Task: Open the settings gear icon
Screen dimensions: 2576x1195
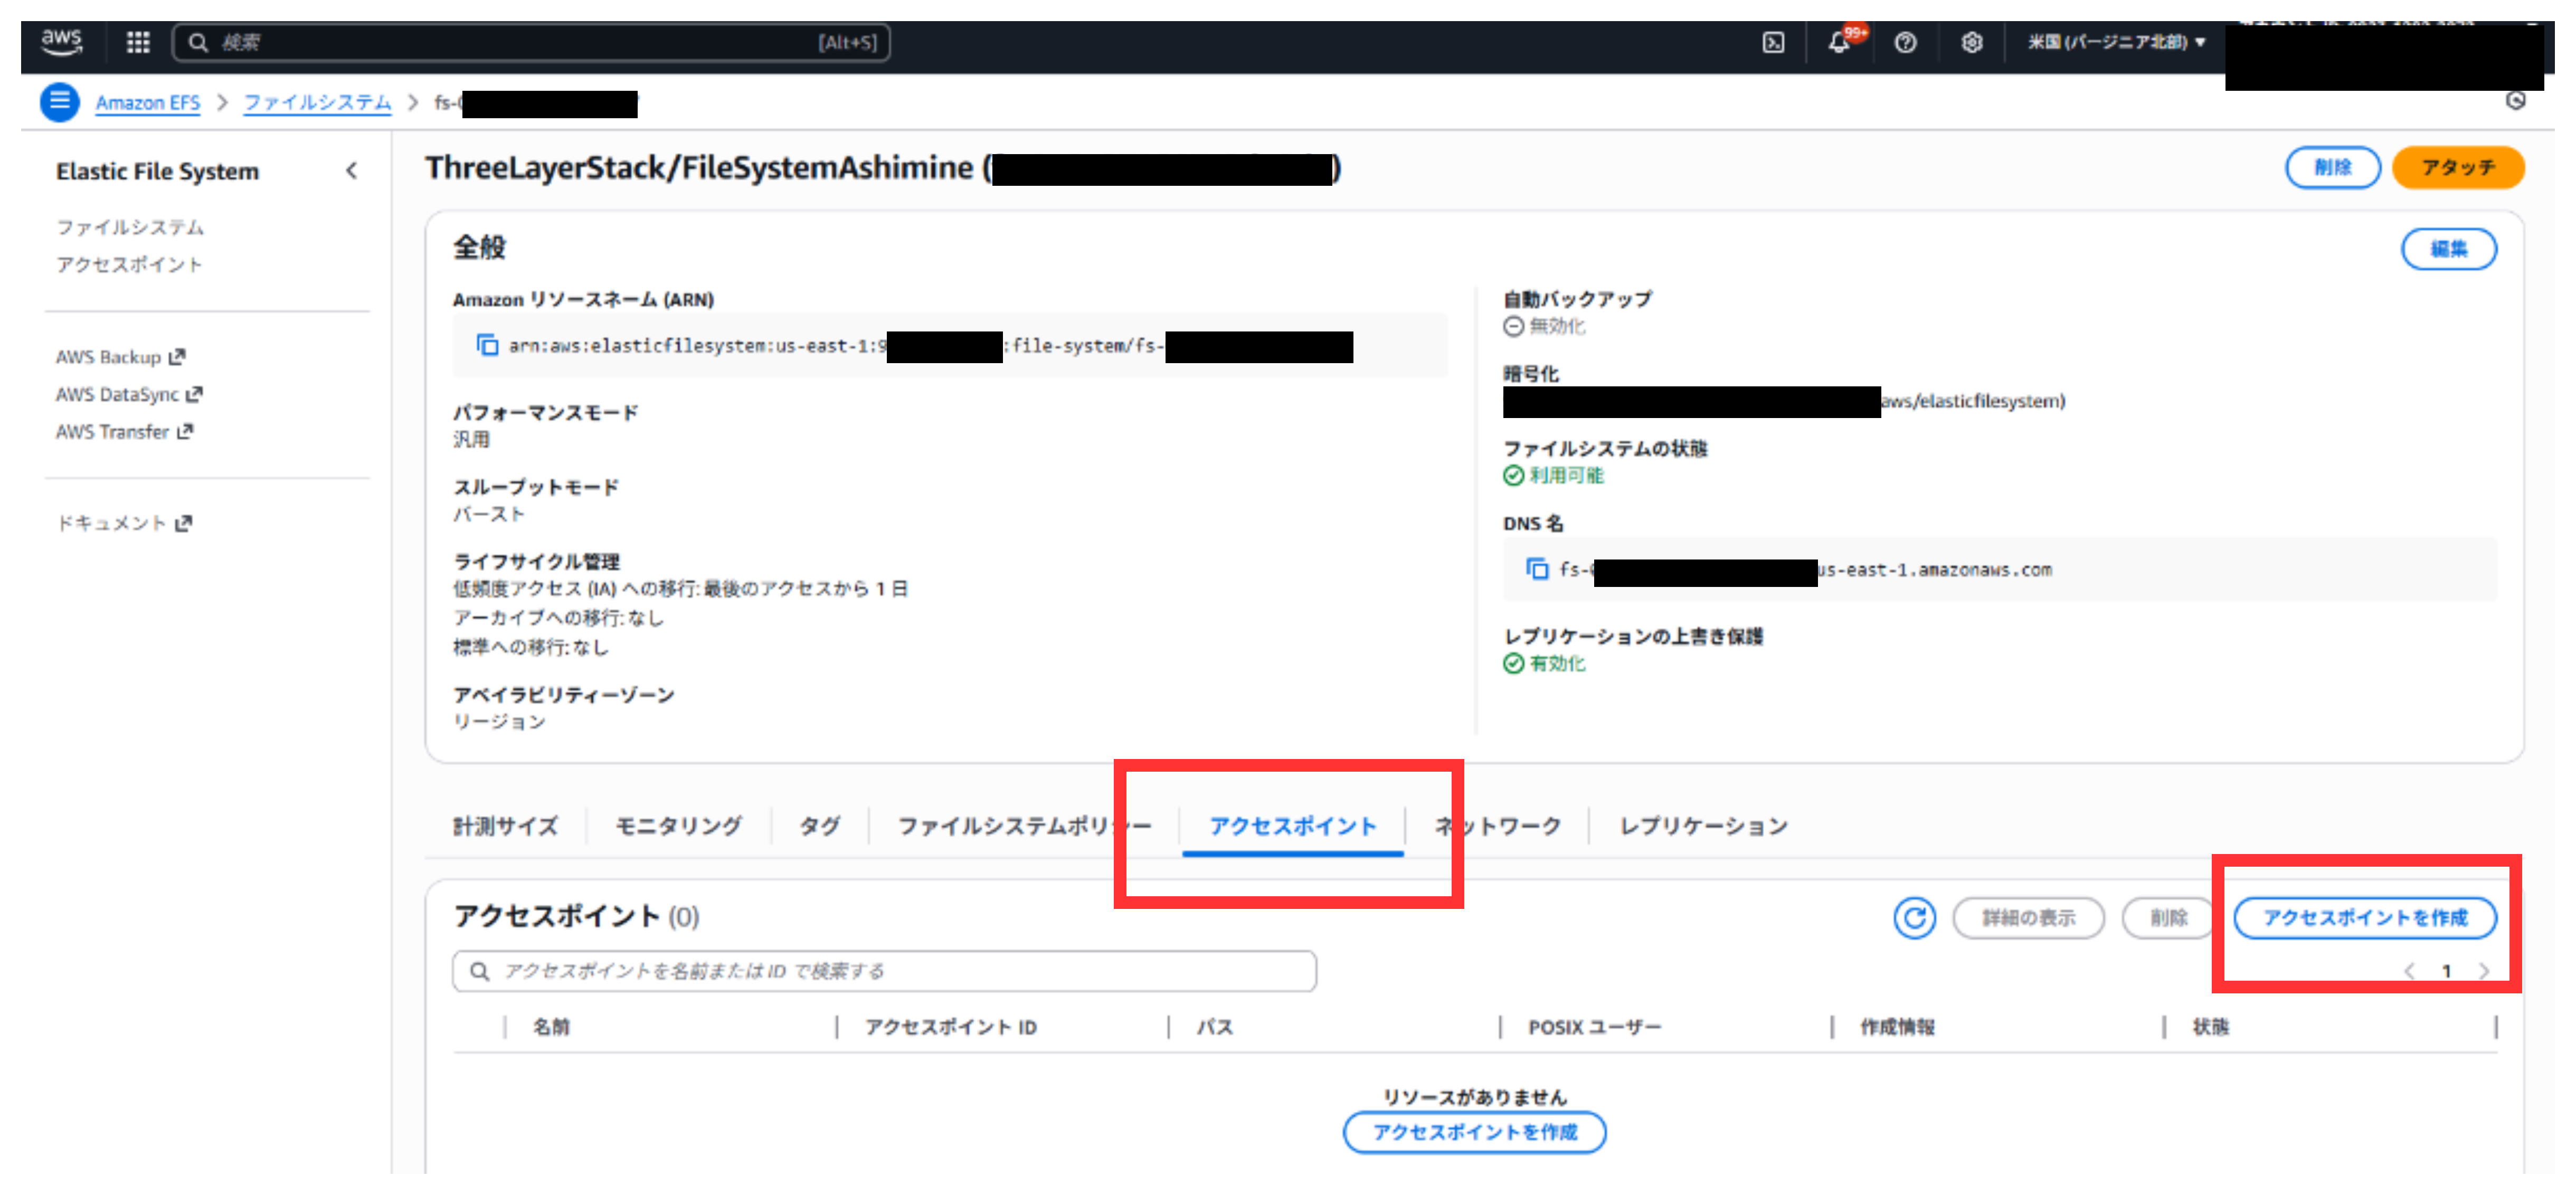Action: 1971,42
